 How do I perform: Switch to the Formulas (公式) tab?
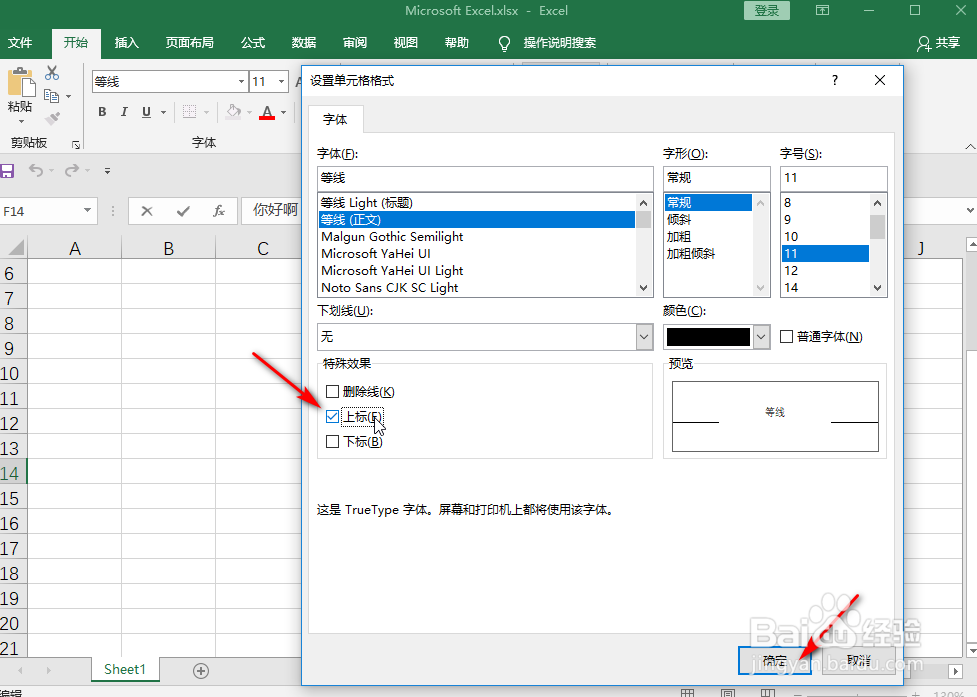point(253,43)
